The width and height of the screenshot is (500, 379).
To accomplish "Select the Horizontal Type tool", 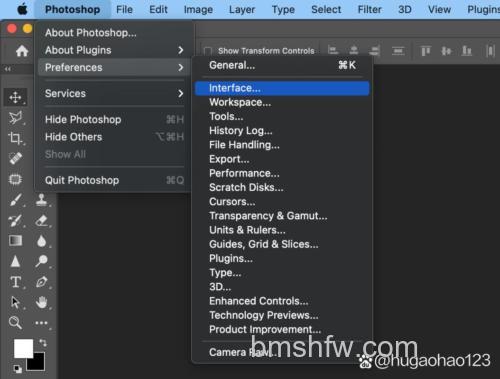I will click(15, 282).
